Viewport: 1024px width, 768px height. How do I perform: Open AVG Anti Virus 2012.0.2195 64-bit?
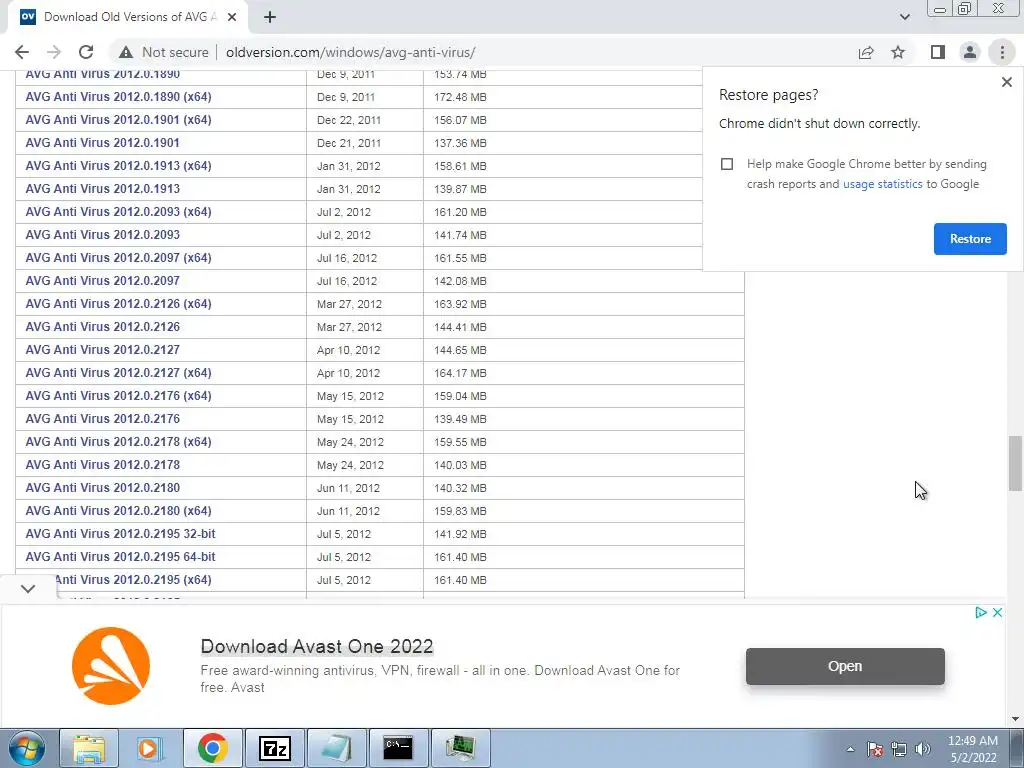coord(120,557)
